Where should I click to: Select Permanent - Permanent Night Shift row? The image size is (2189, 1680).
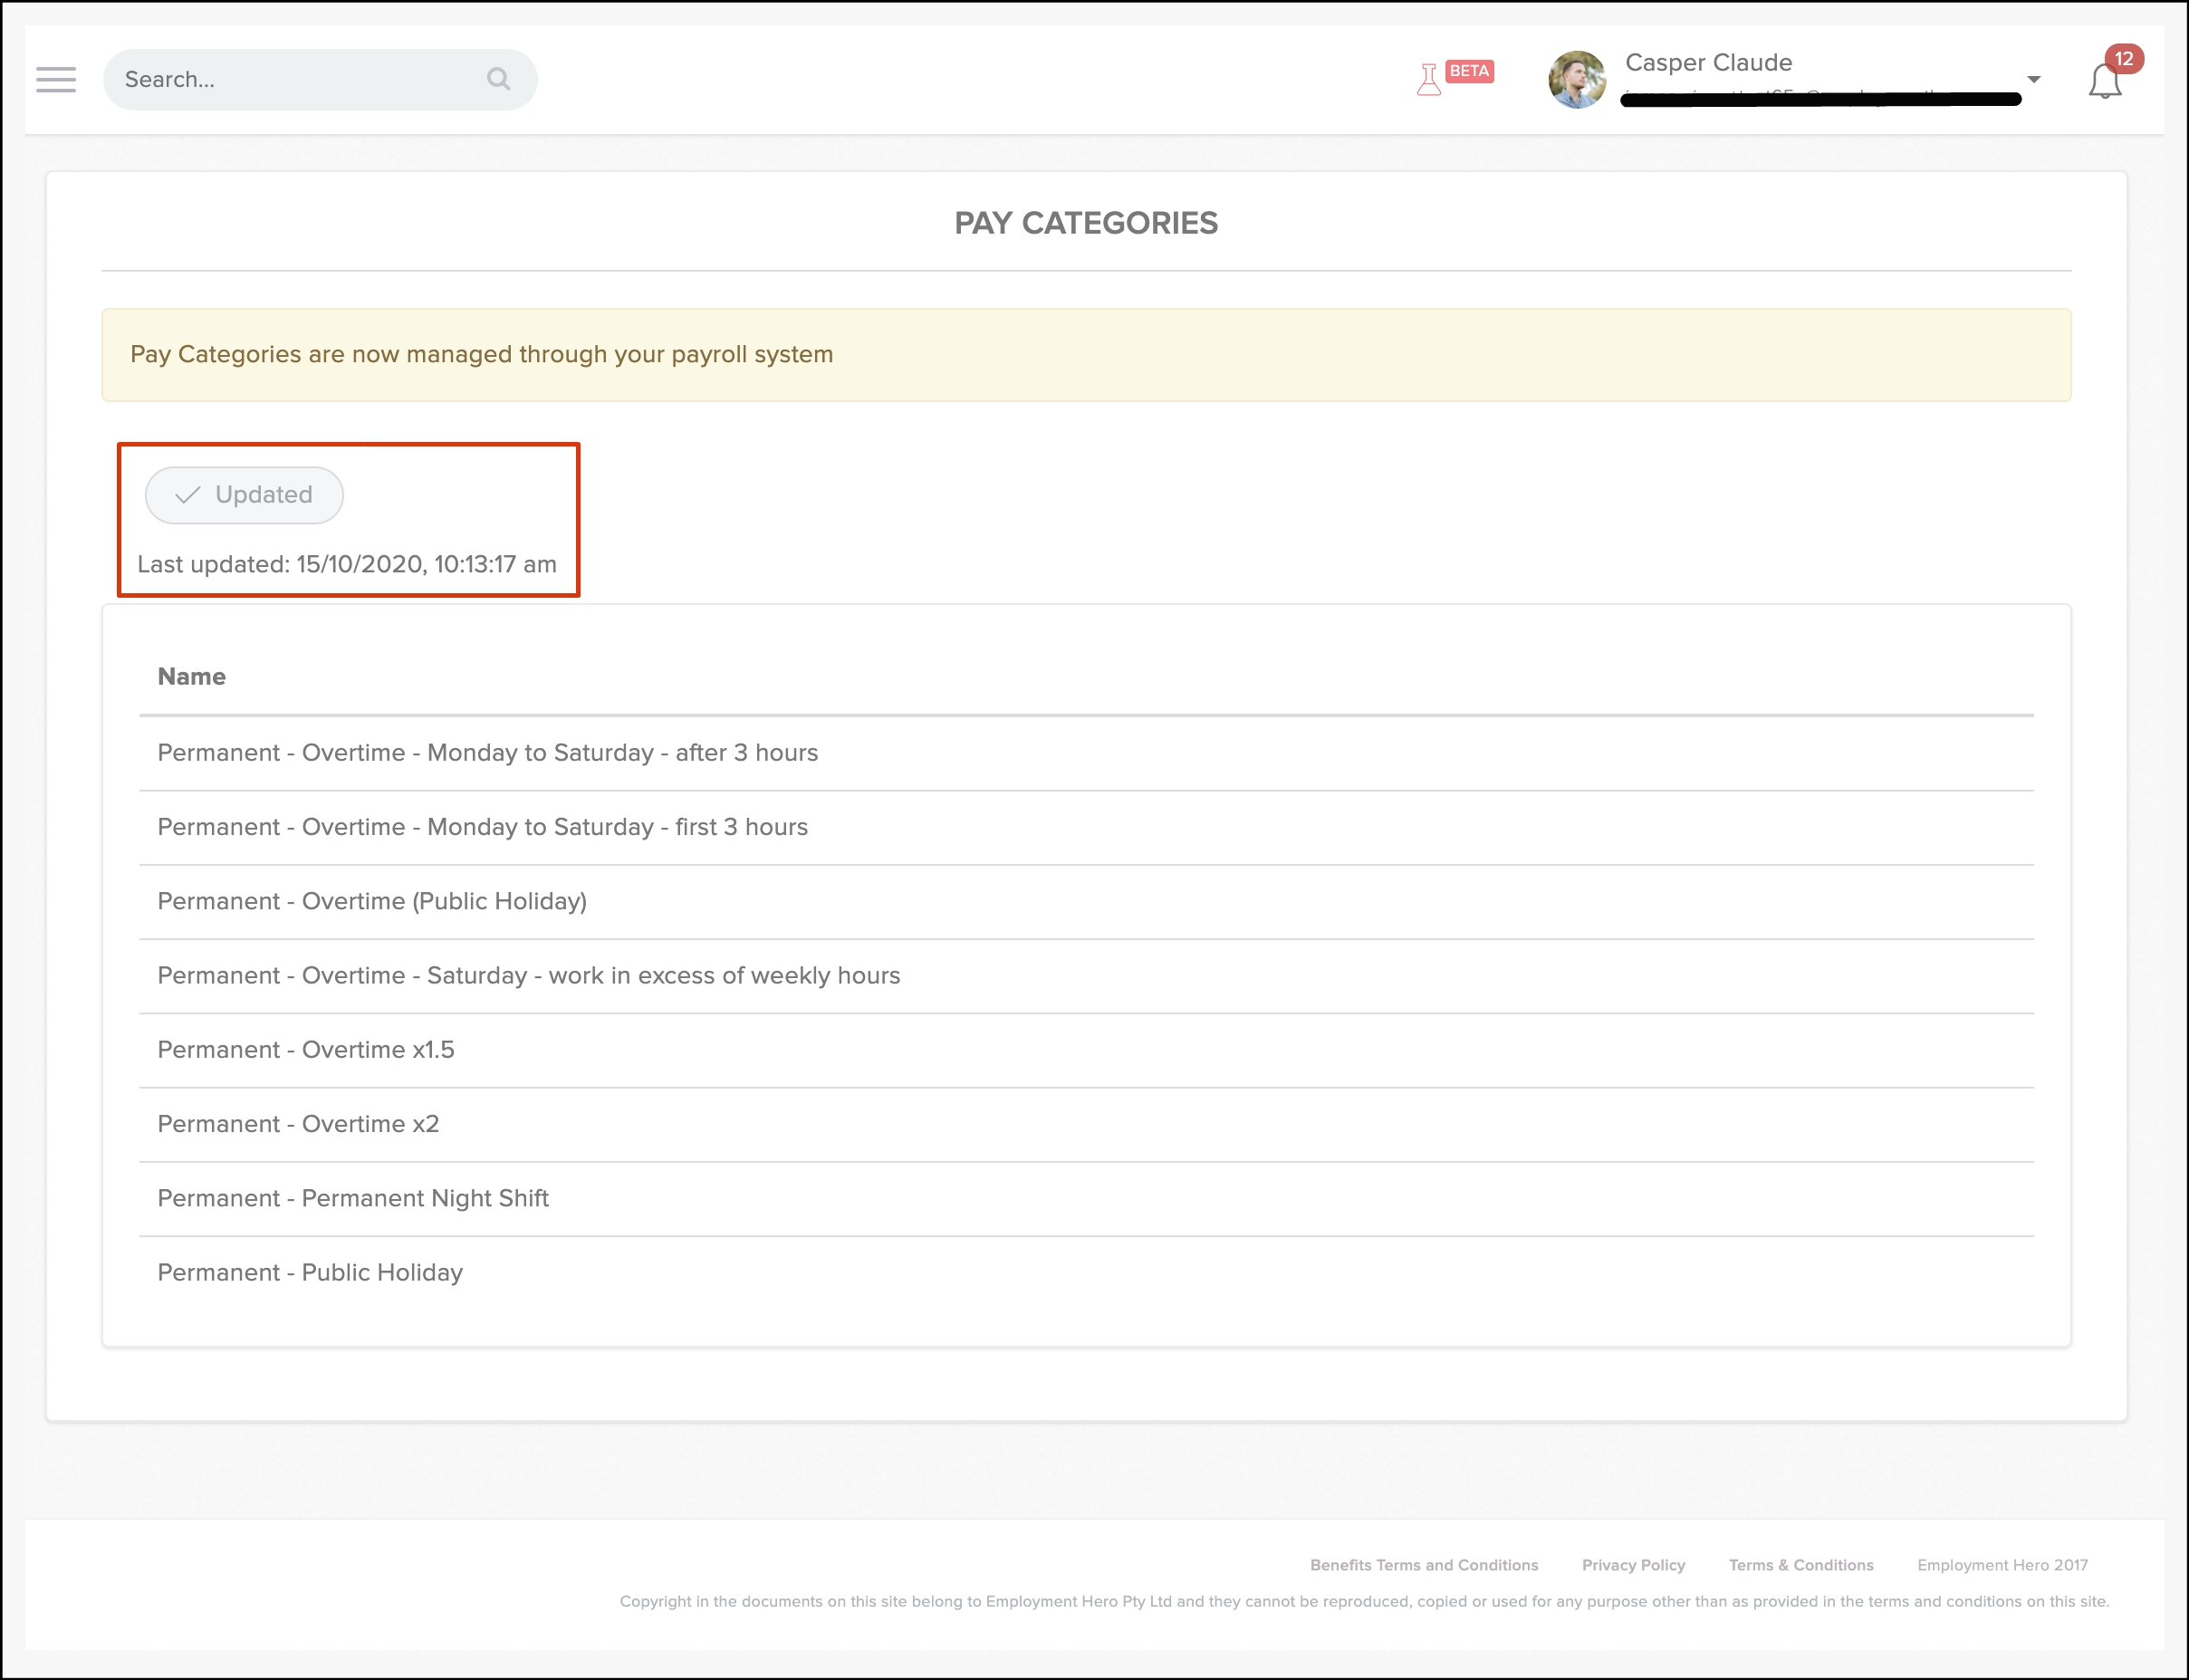(x=353, y=1198)
